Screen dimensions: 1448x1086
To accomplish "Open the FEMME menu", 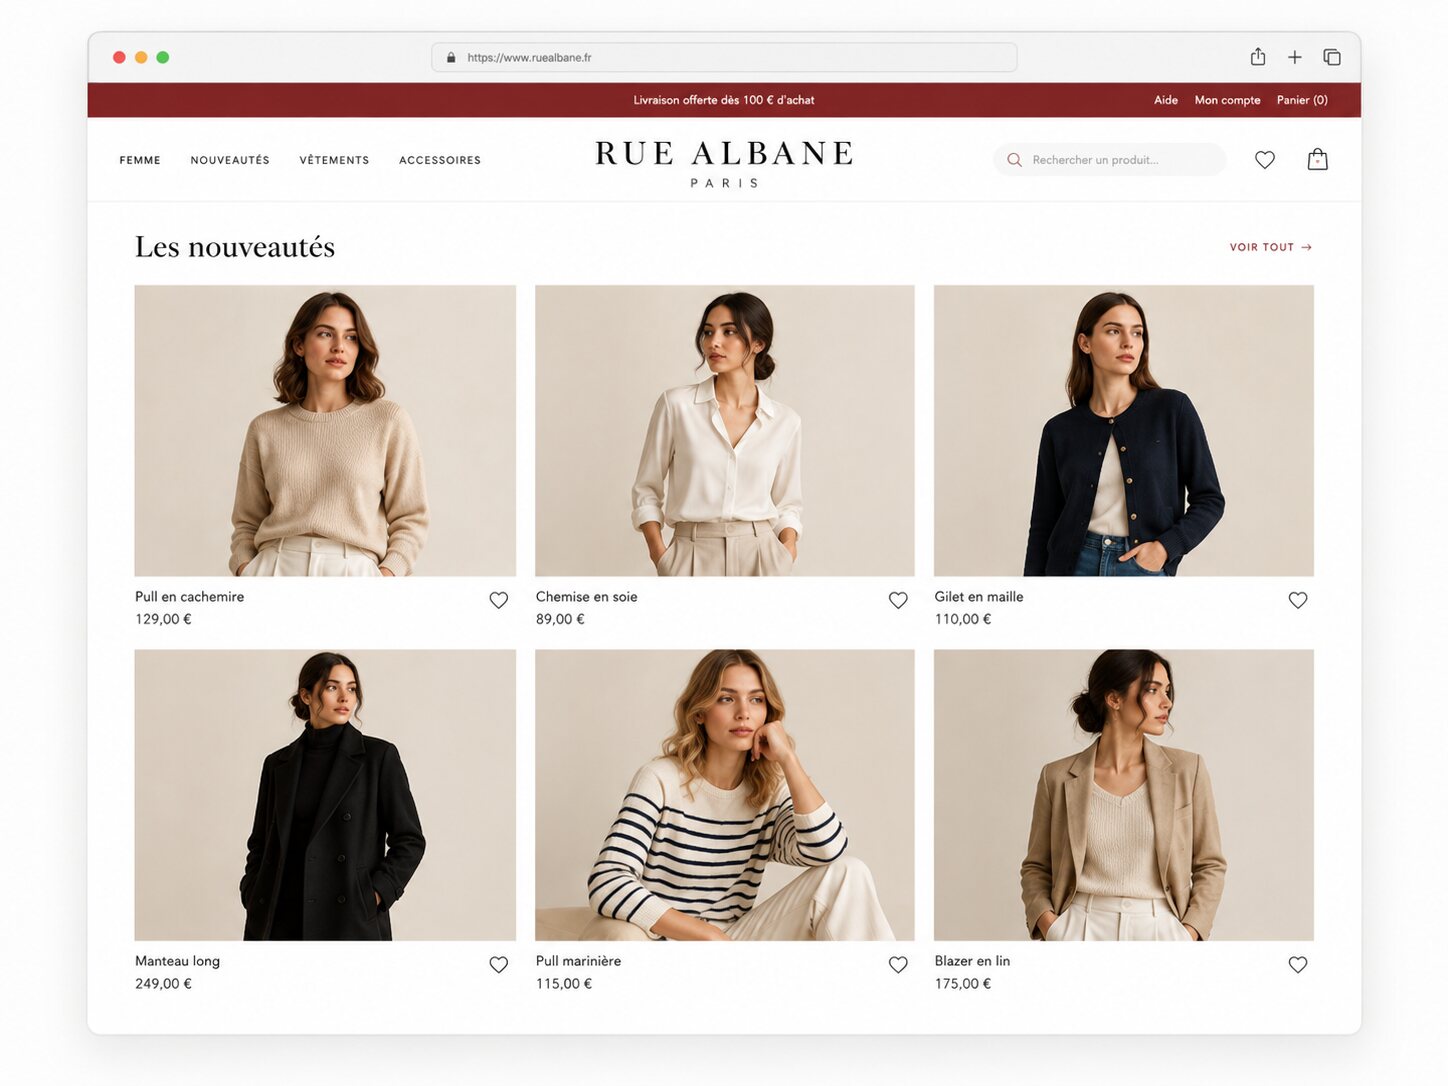I will (140, 160).
